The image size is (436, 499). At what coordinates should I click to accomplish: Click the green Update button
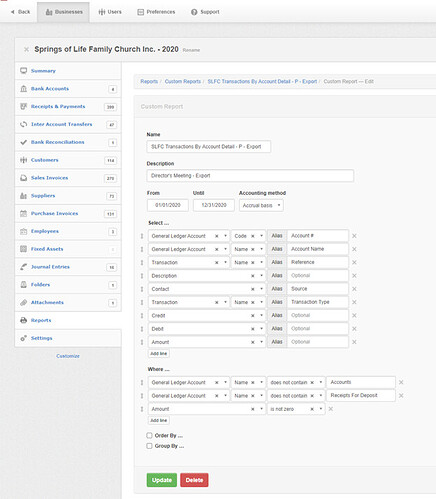click(x=162, y=480)
